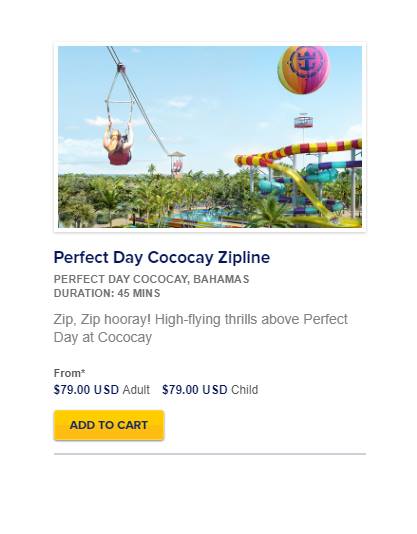The image size is (417, 534).
Task: Open the zipline excursion photo
Action: tap(210, 137)
